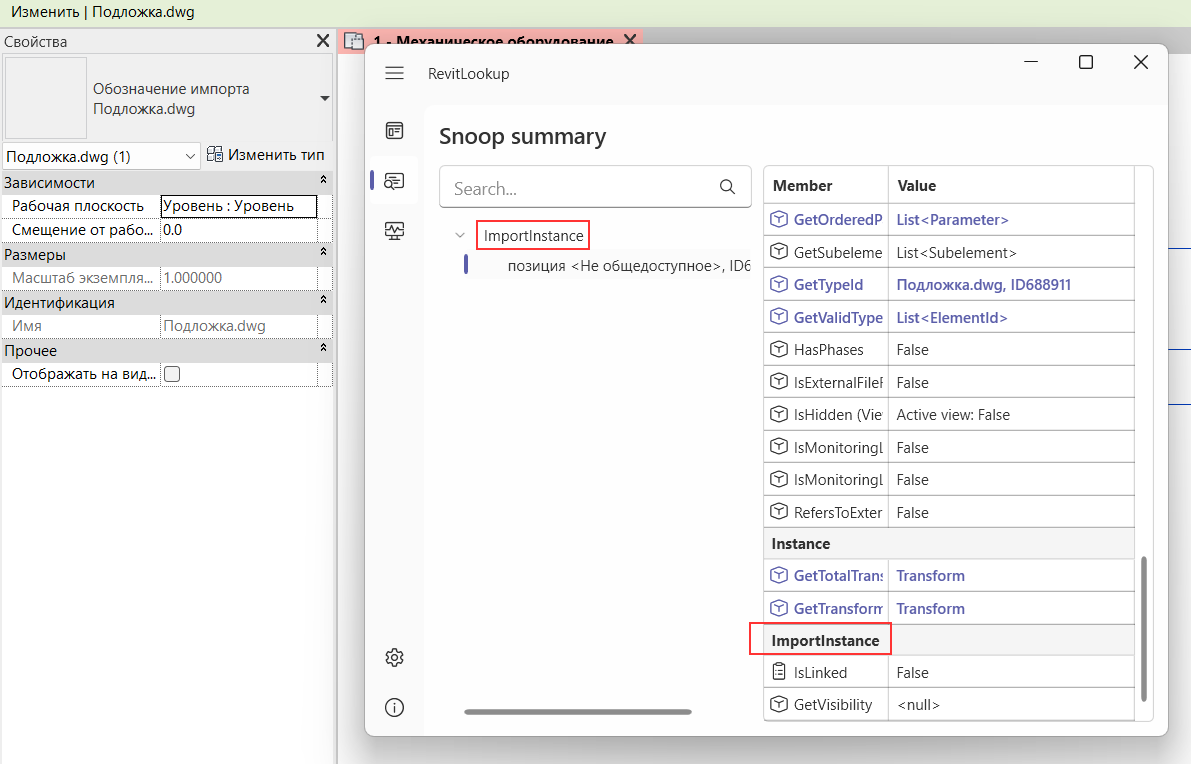Open the Подложка.dwg, ID688911 value link
Image resolution: width=1191 pixels, height=764 pixels.
[x=984, y=285]
